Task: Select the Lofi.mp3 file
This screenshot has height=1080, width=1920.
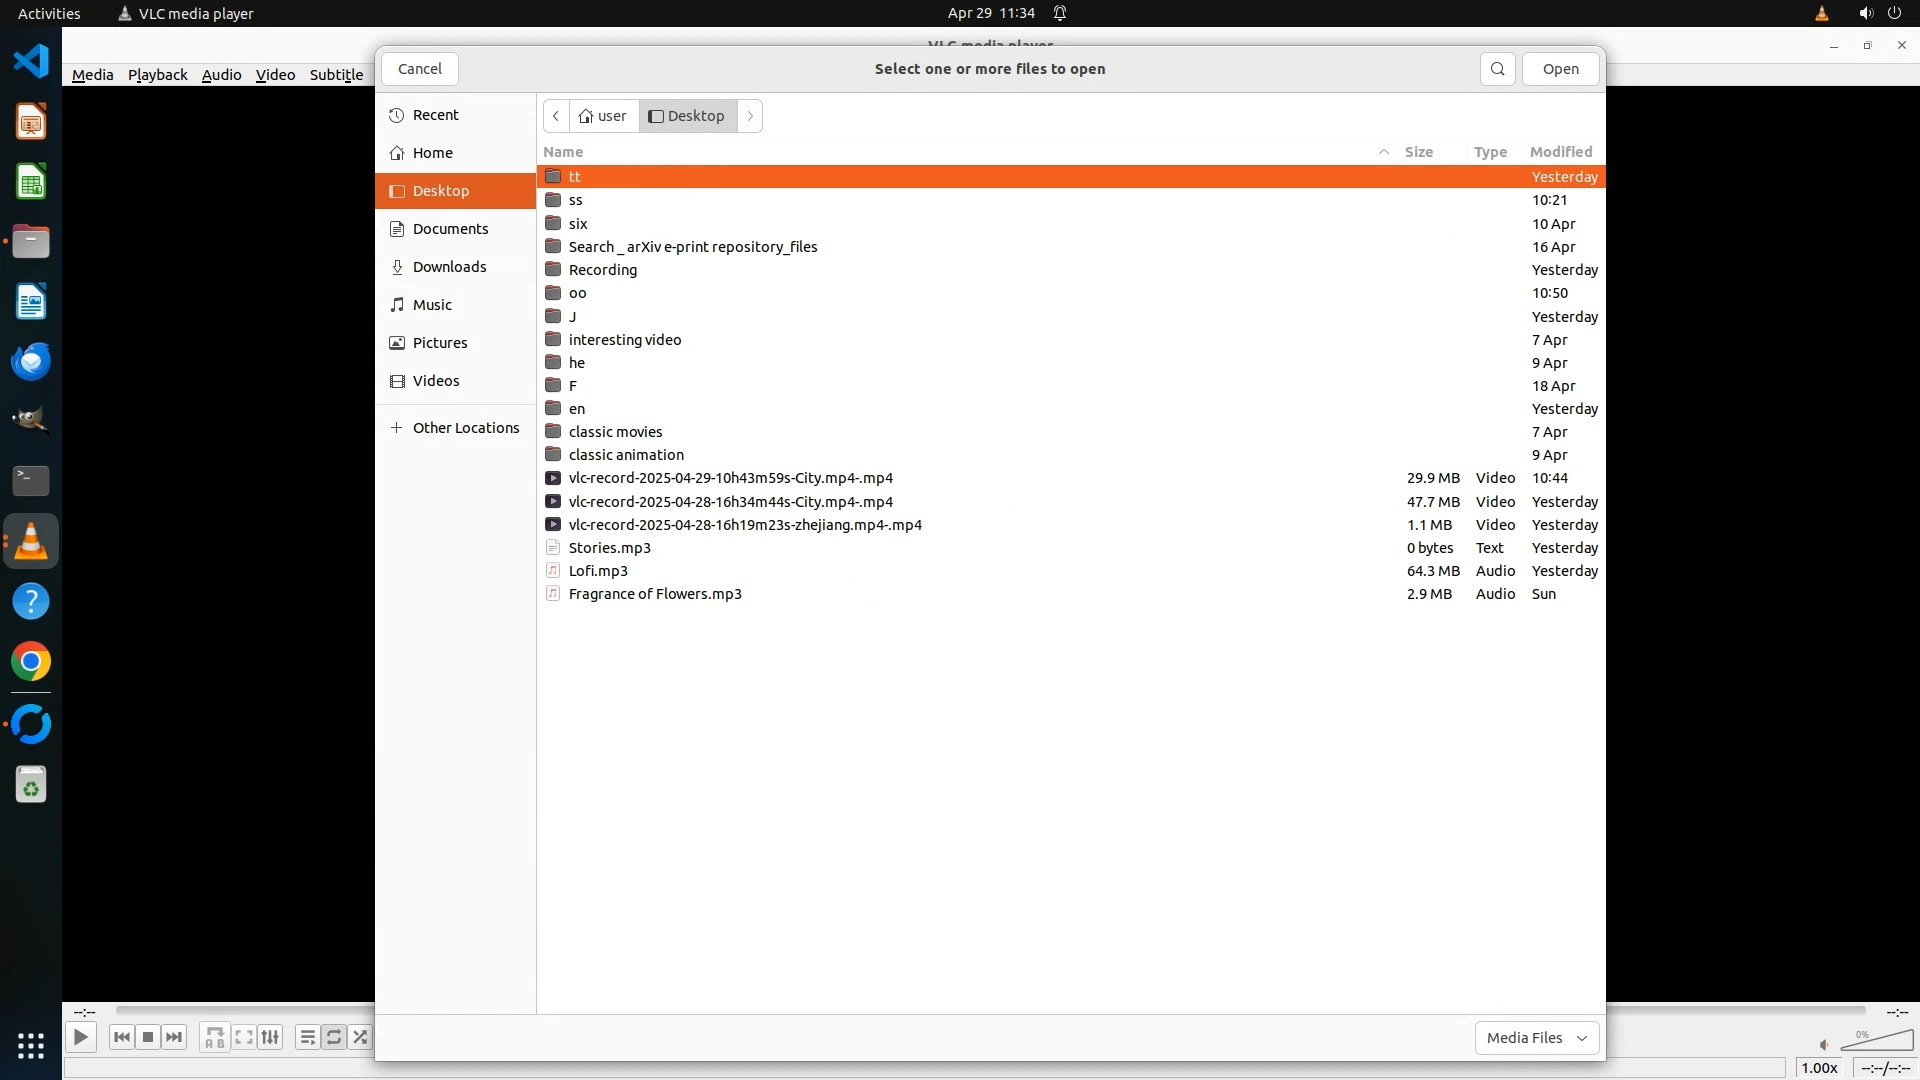Action: 598,571
